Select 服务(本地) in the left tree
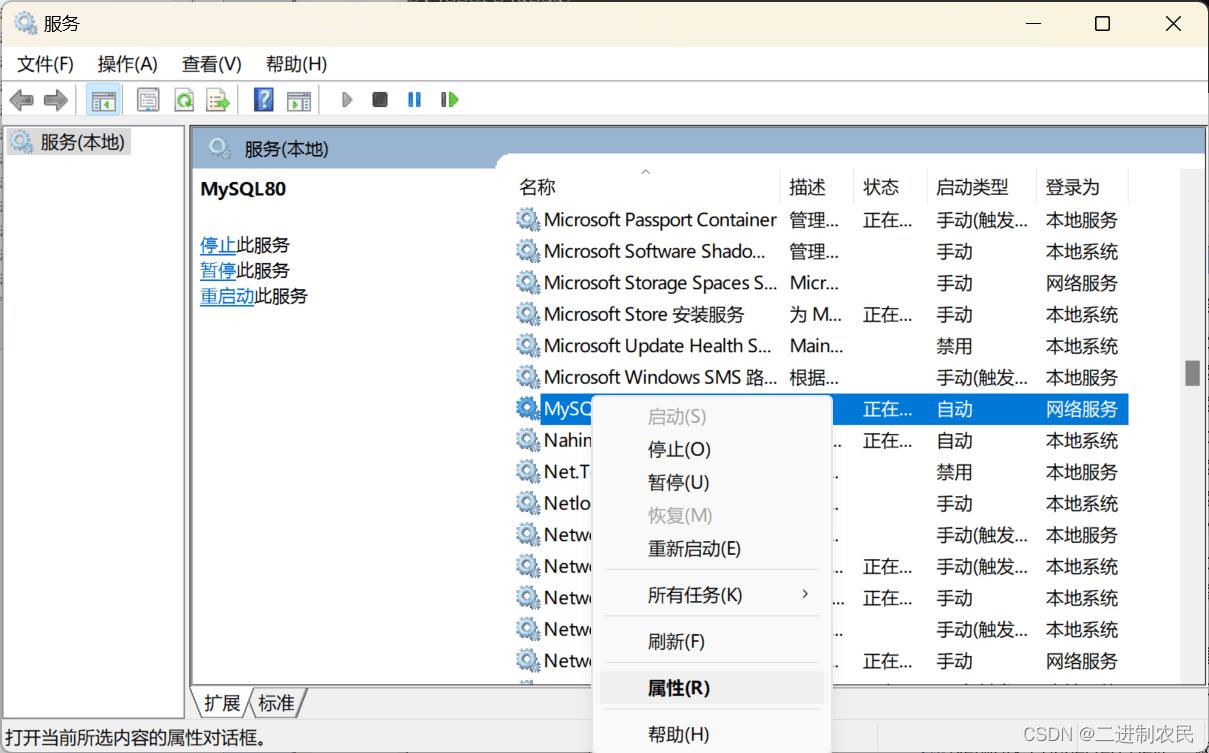Screen dimensions: 1209x753 (x=82, y=142)
